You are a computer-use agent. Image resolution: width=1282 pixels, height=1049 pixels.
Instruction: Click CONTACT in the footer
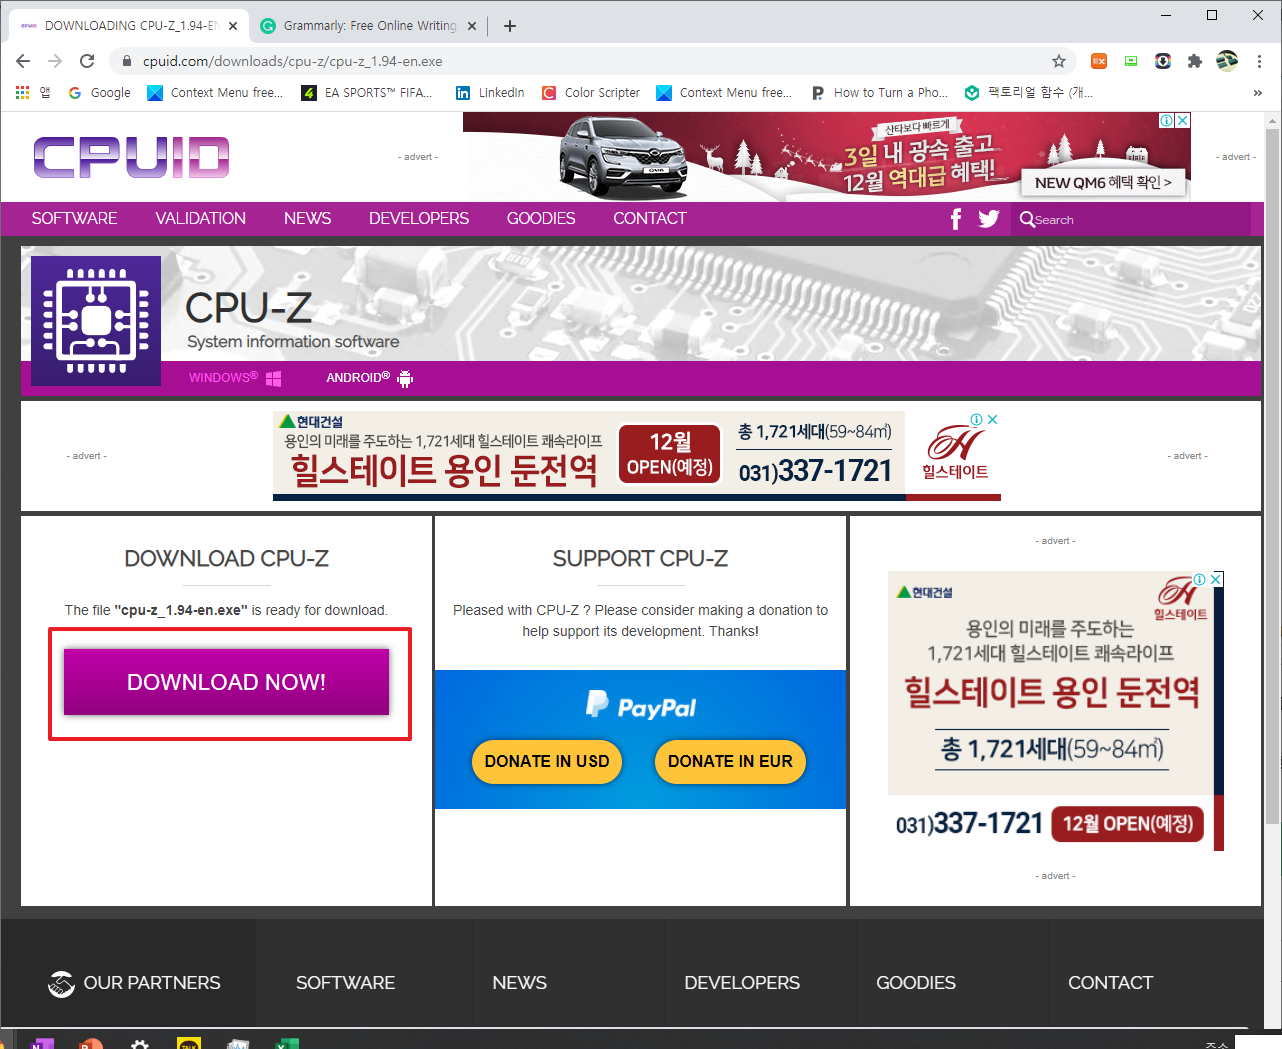(x=1110, y=983)
